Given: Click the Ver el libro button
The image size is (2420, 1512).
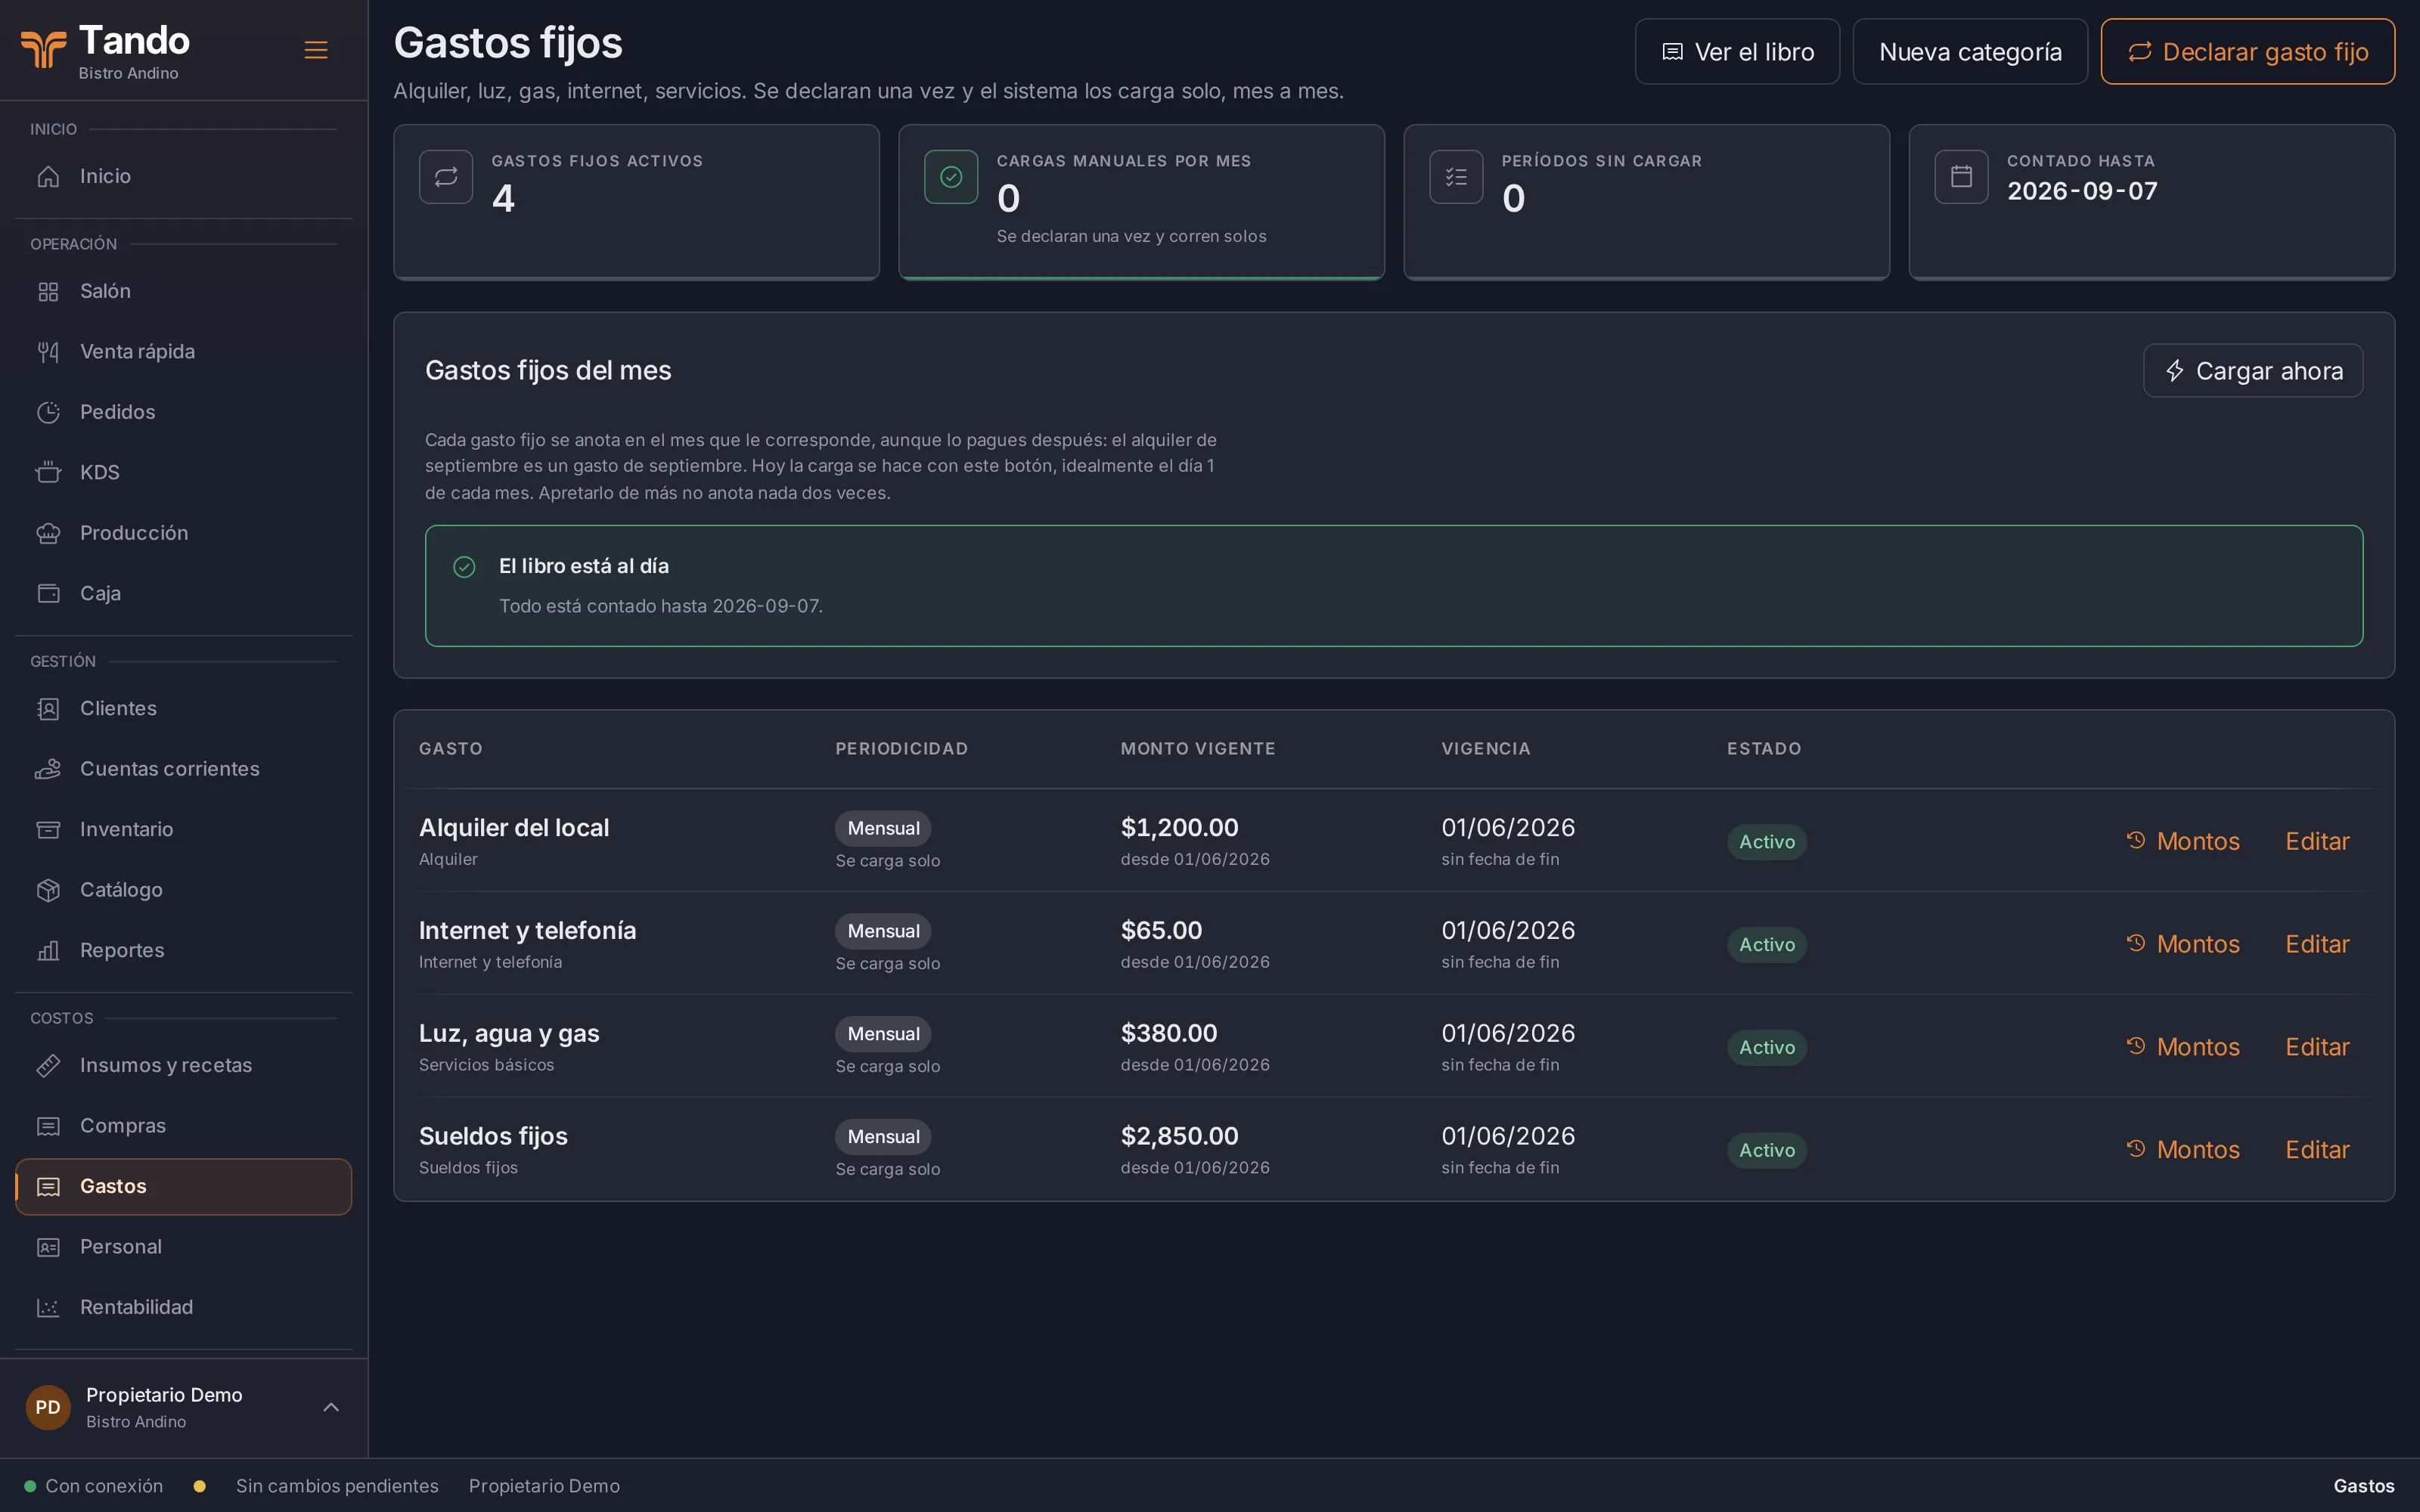Looking at the screenshot, I should 1737,52.
